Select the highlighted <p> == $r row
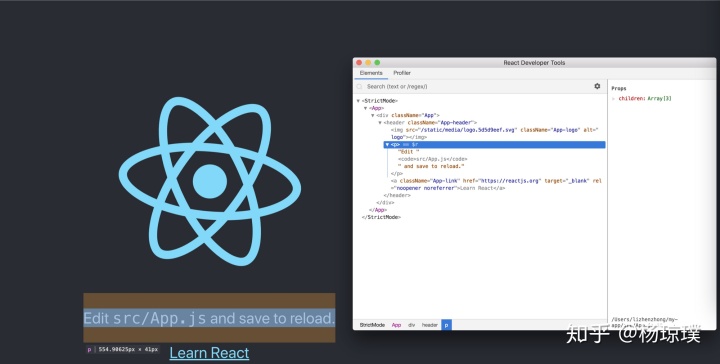This screenshot has width=720, height=364. (495, 145)
